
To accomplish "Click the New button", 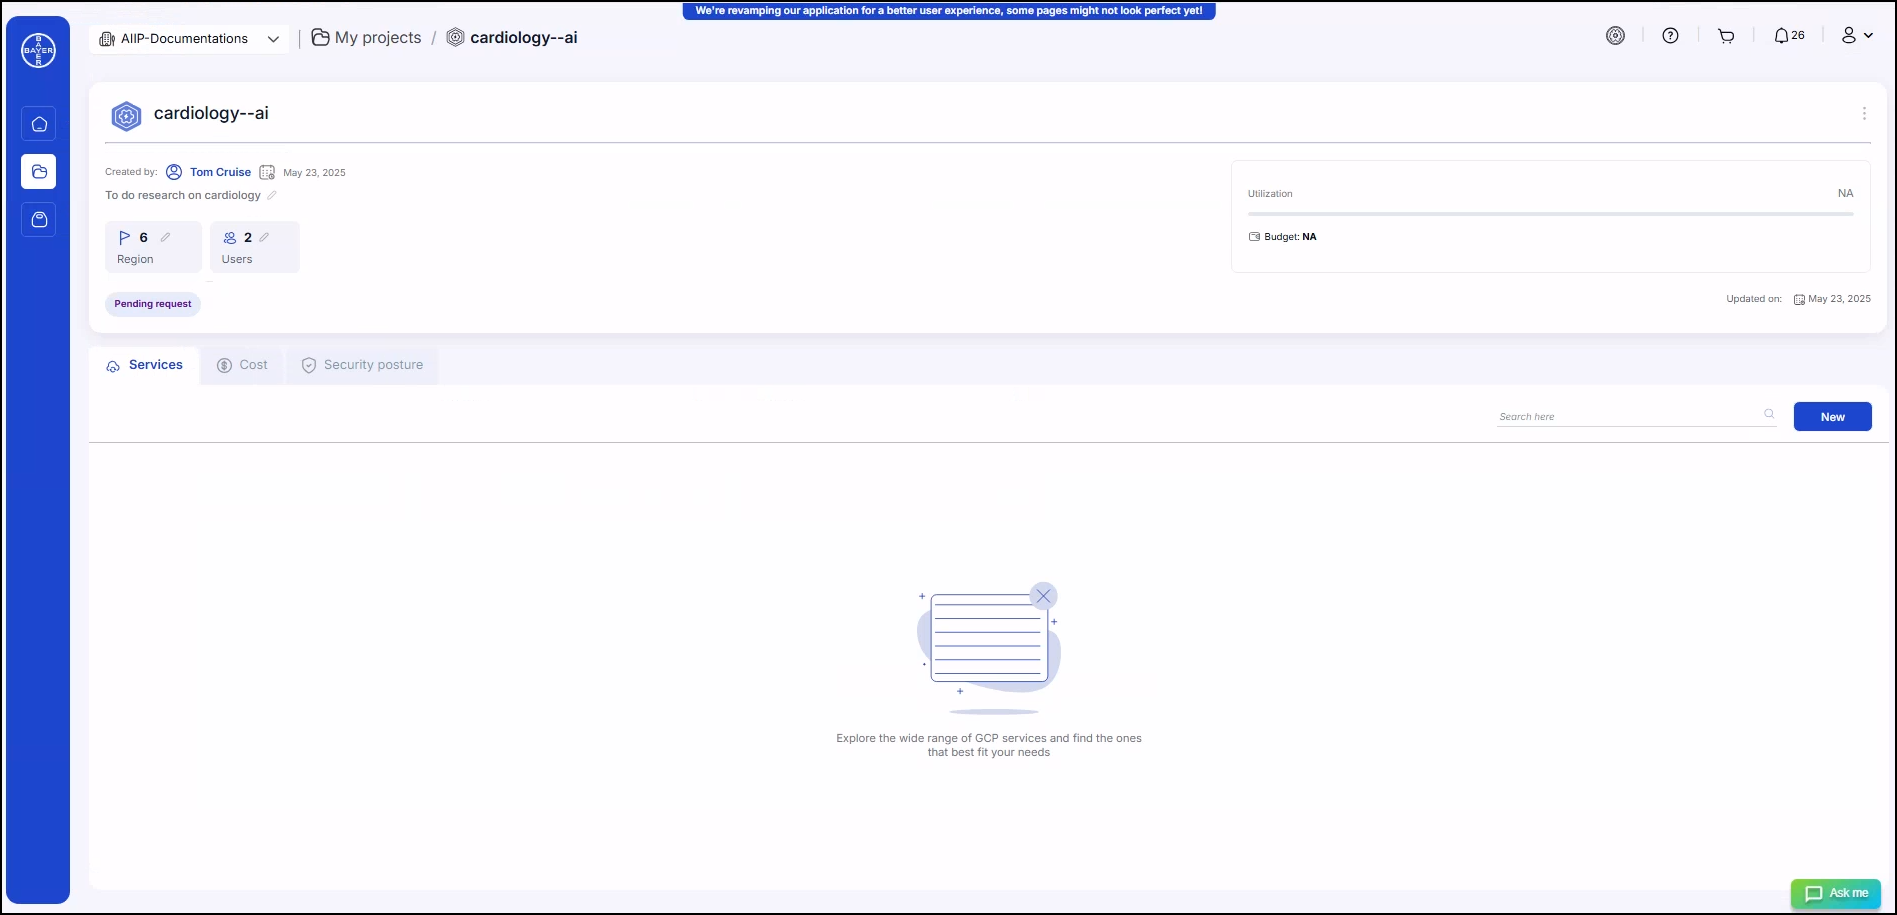I will (x=1832, y=417).
